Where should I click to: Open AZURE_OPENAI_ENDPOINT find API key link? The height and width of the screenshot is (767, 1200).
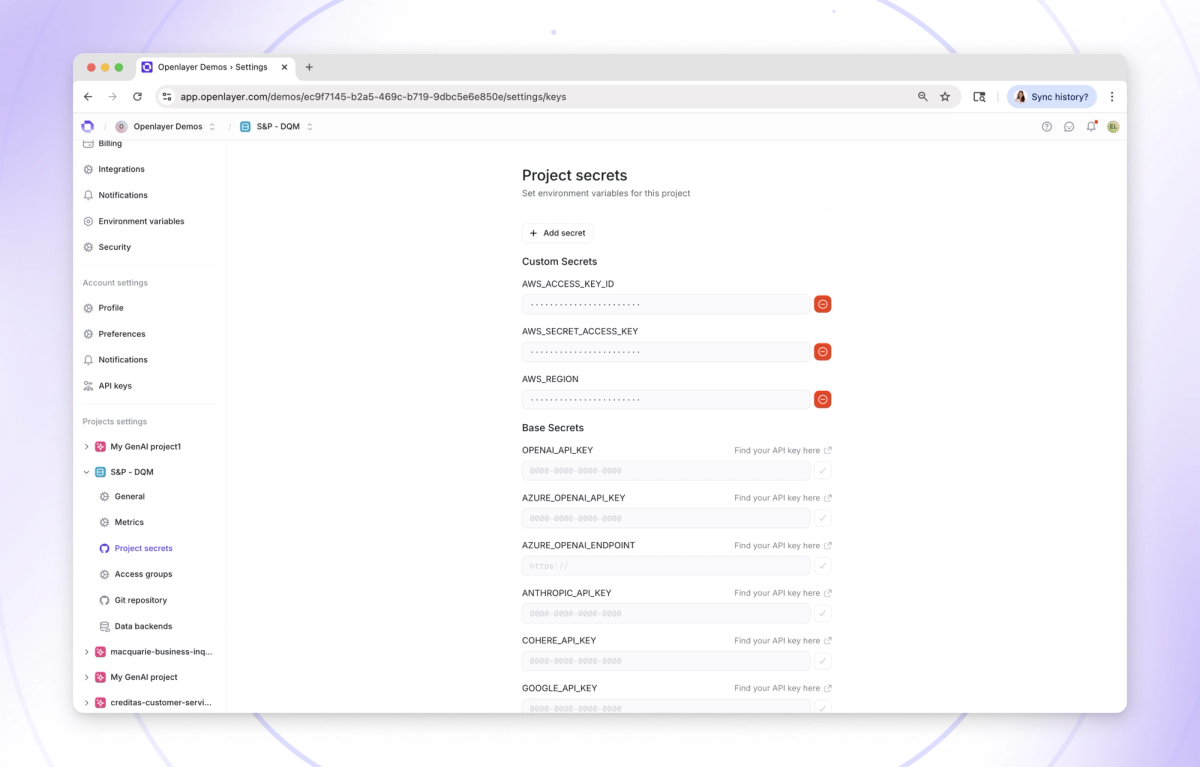[x=783, y=546]
